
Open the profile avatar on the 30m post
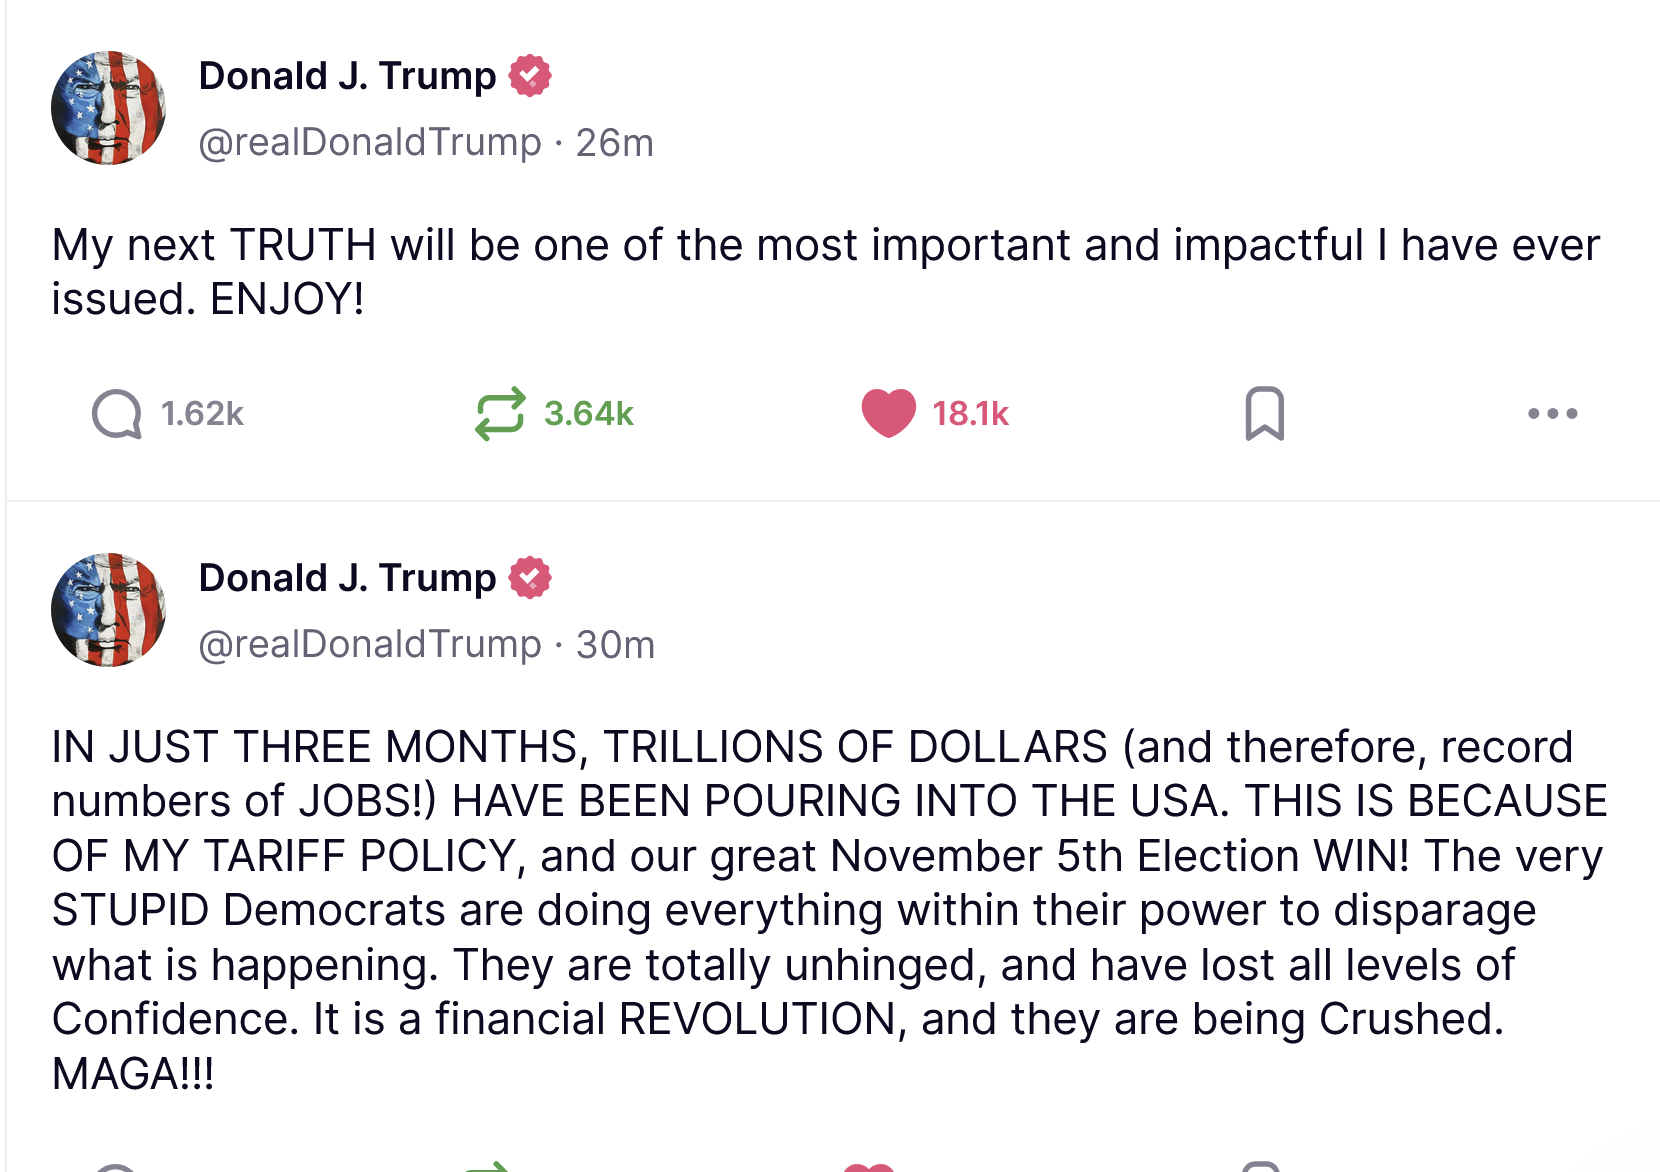108,610
